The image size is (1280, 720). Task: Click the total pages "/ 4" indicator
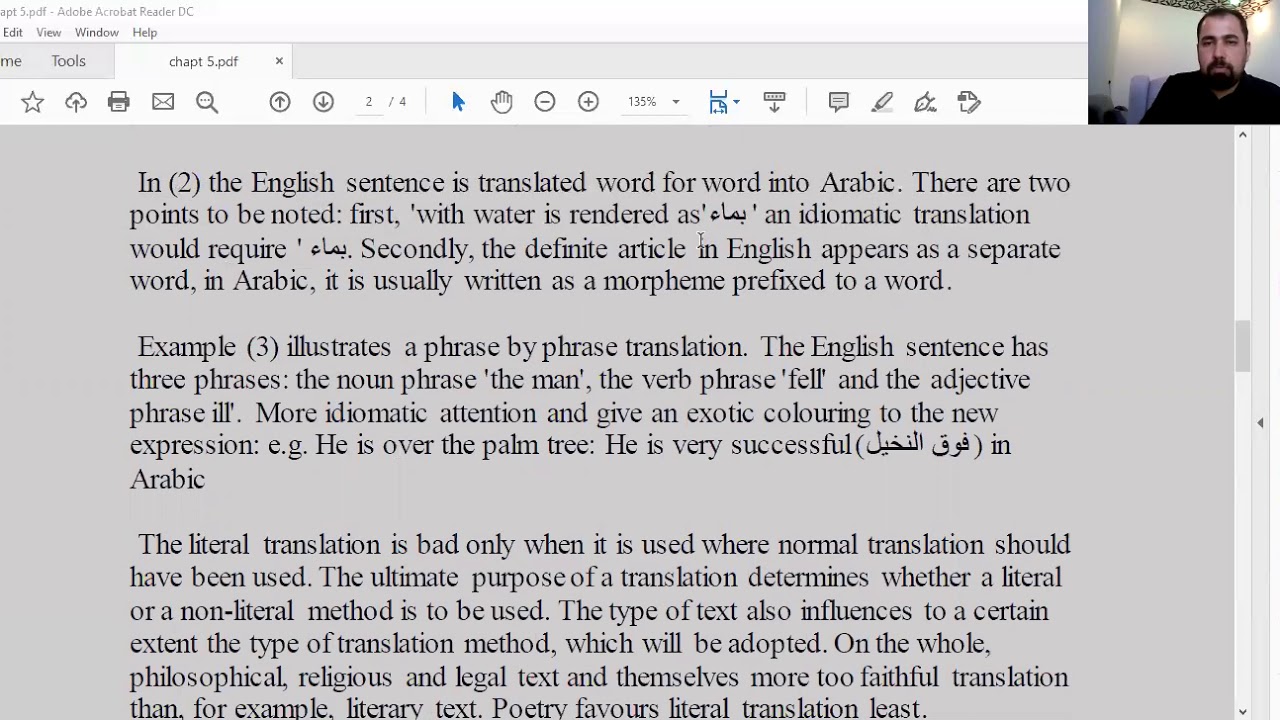[x=398, y=102]
